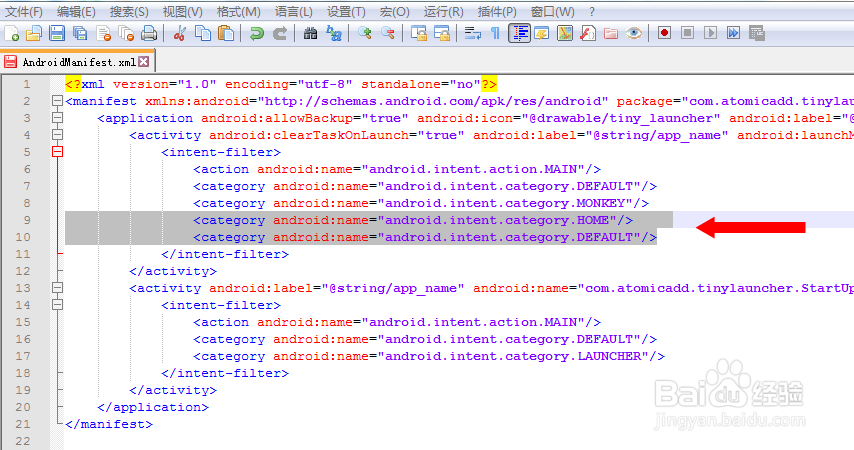Create a new document with New icon
Screen dimensions: 854x450
(11, 33)
